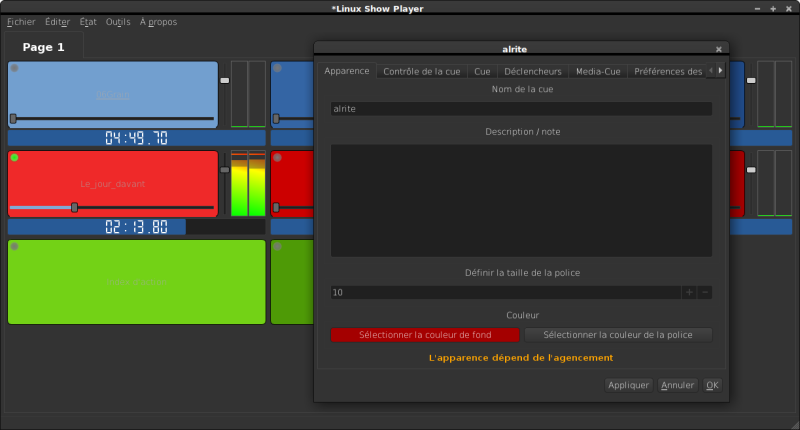Click the empty level meter beside 06Grain
This screenshot has height=430, width=800.
tap(248, 94)
